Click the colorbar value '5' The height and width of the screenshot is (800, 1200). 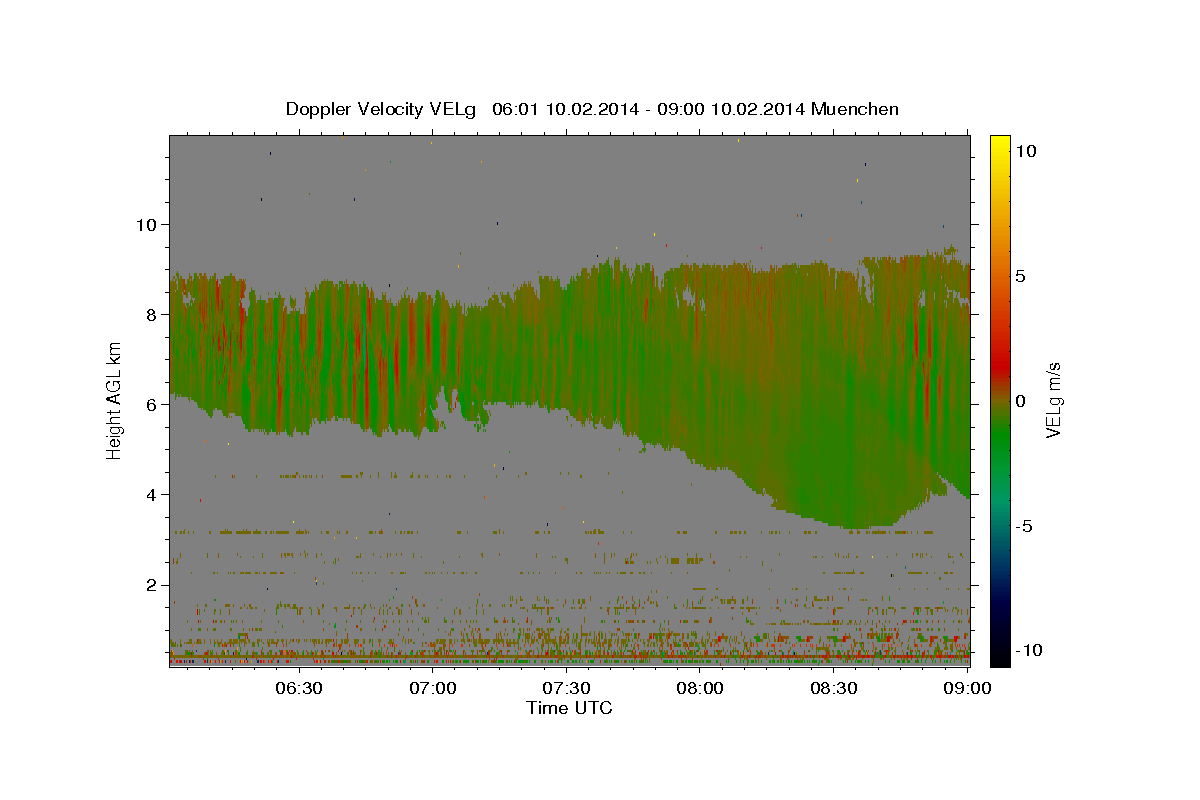[1021, 276]
